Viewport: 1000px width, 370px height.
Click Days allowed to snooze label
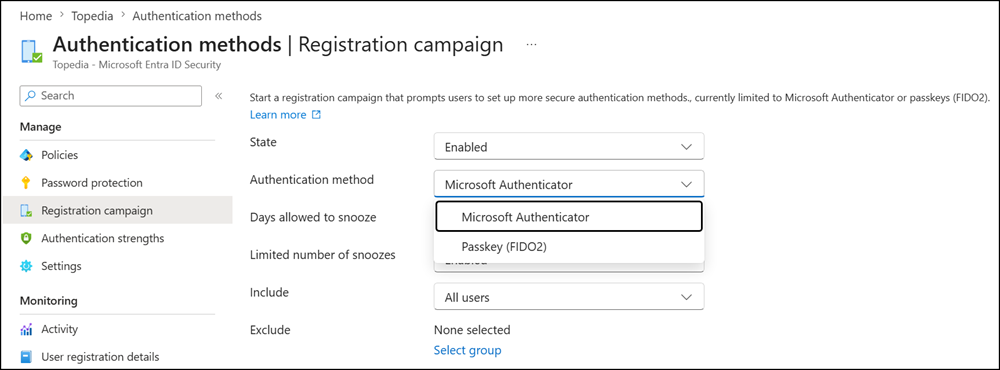[x=312, y=218]
